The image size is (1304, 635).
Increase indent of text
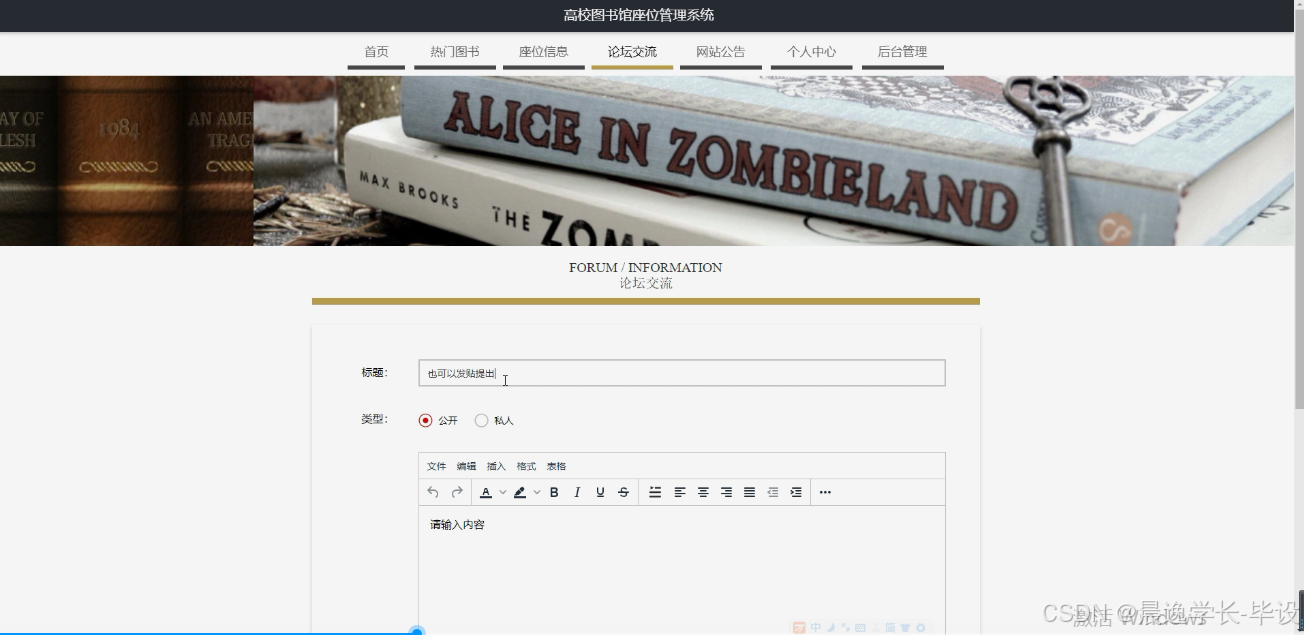796,492
